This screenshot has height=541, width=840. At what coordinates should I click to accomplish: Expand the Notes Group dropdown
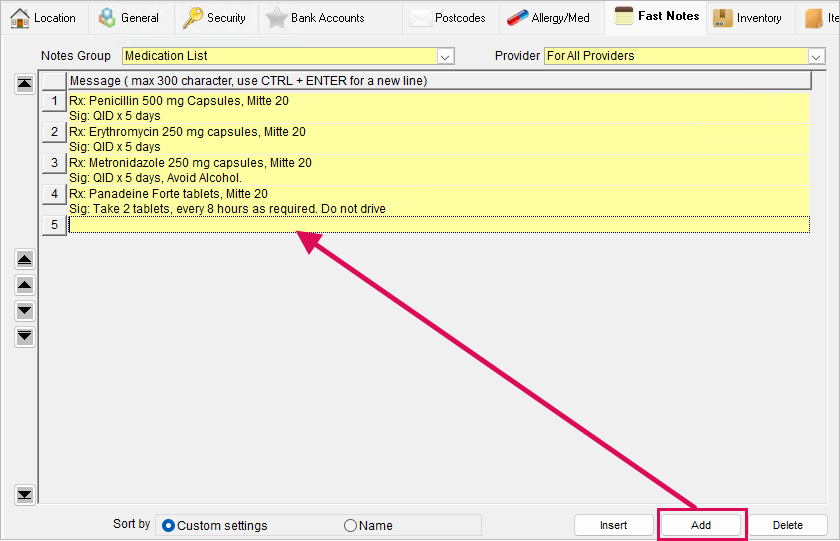445,56
